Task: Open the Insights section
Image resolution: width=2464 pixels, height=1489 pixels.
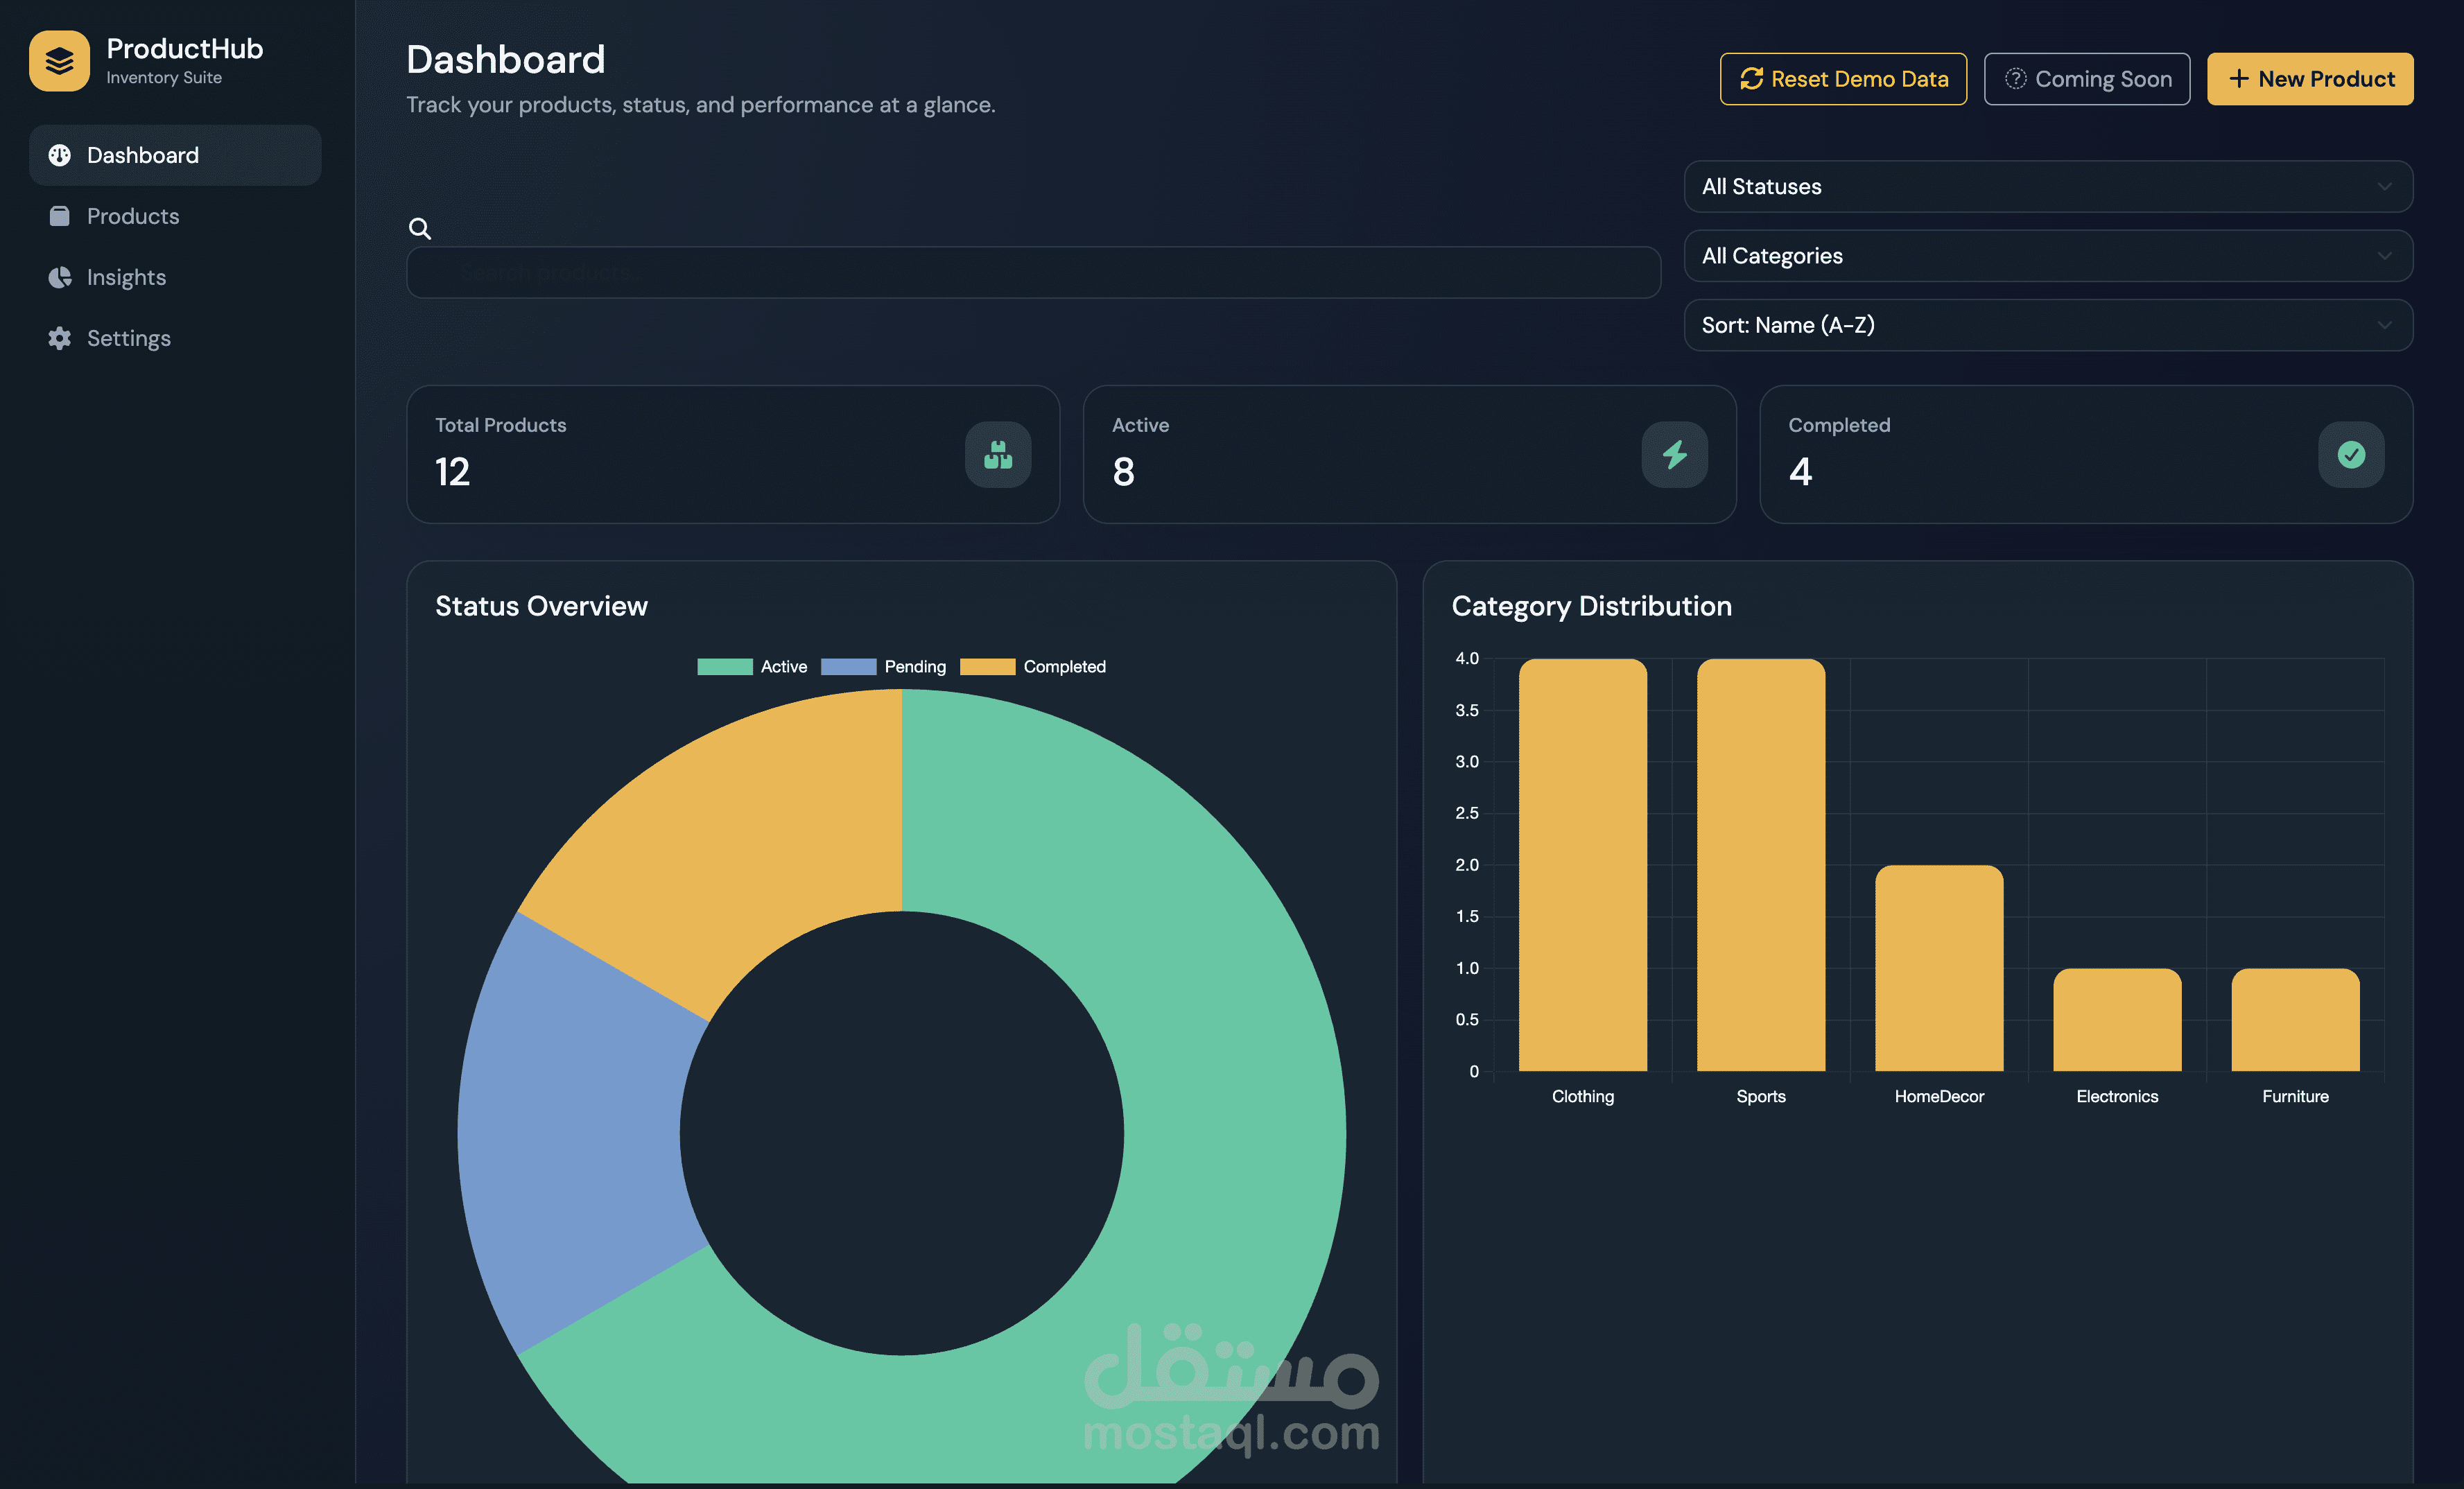Action: coord(126,277)
